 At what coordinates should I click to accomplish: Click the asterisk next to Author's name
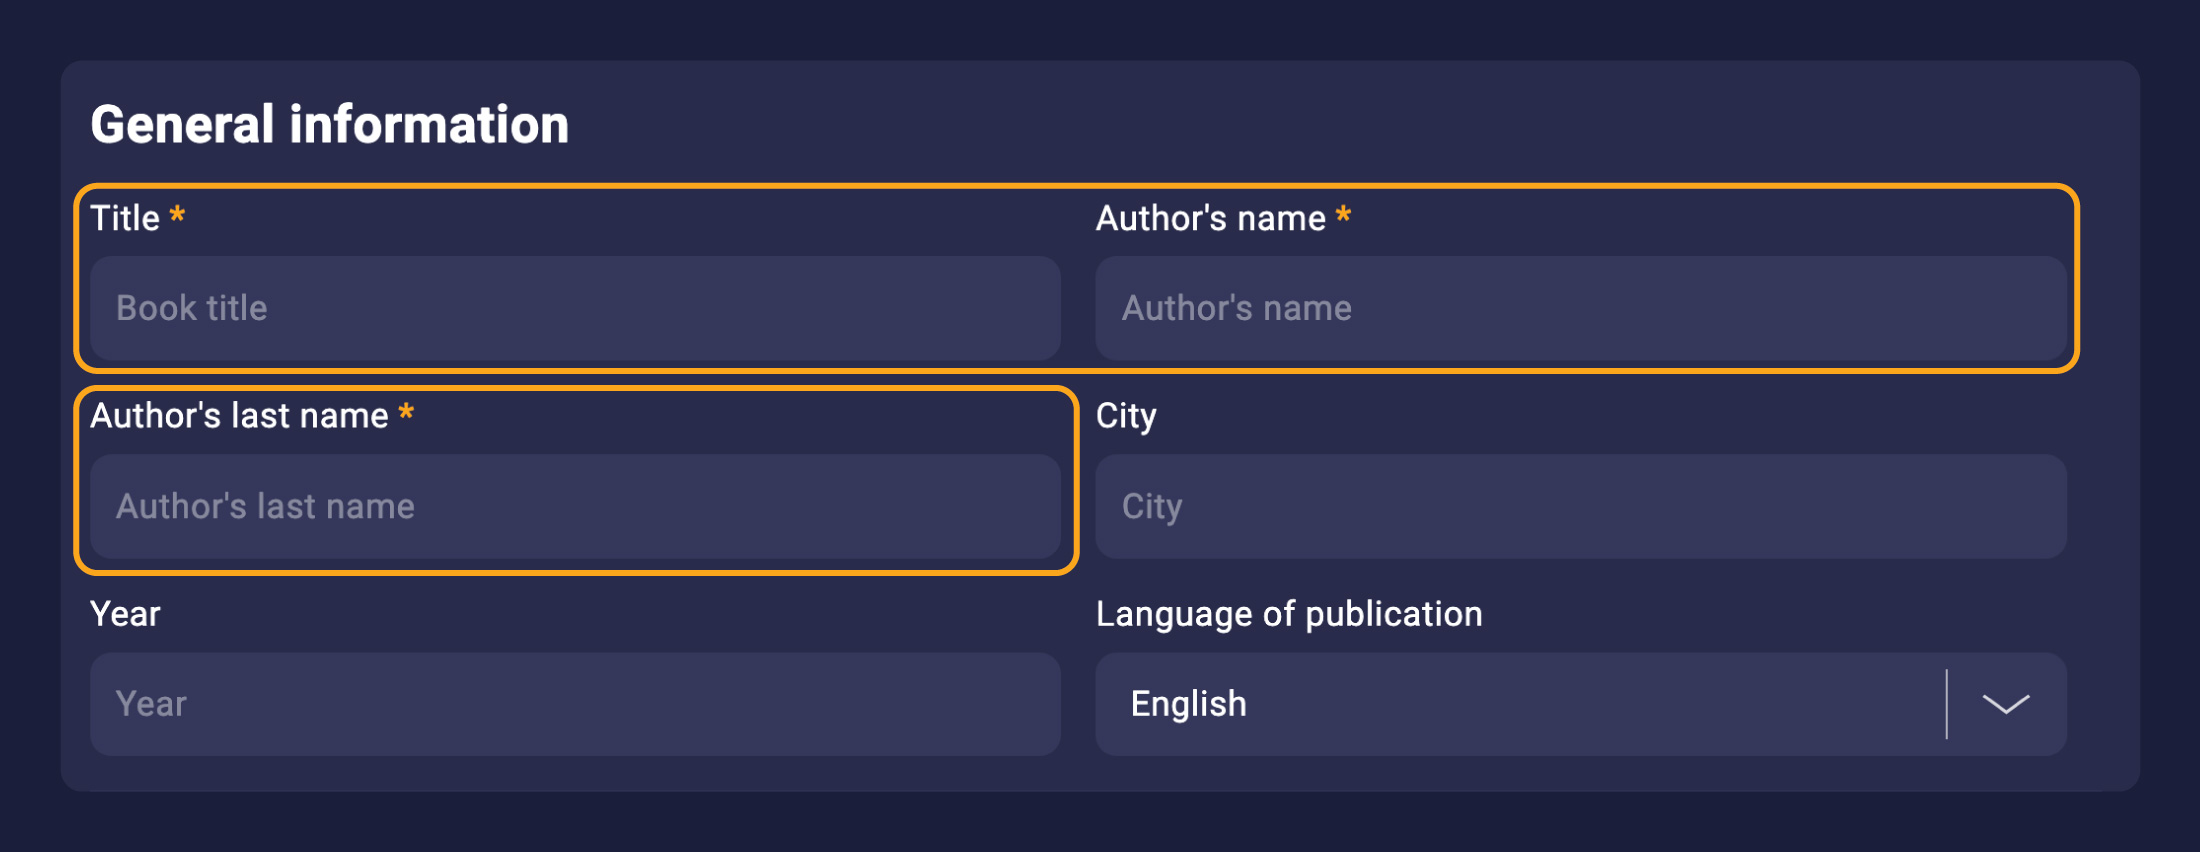[1343, 215]
